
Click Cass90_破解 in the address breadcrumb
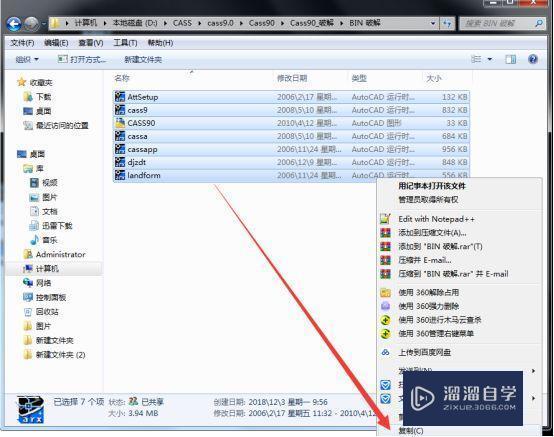pos(312,23)
